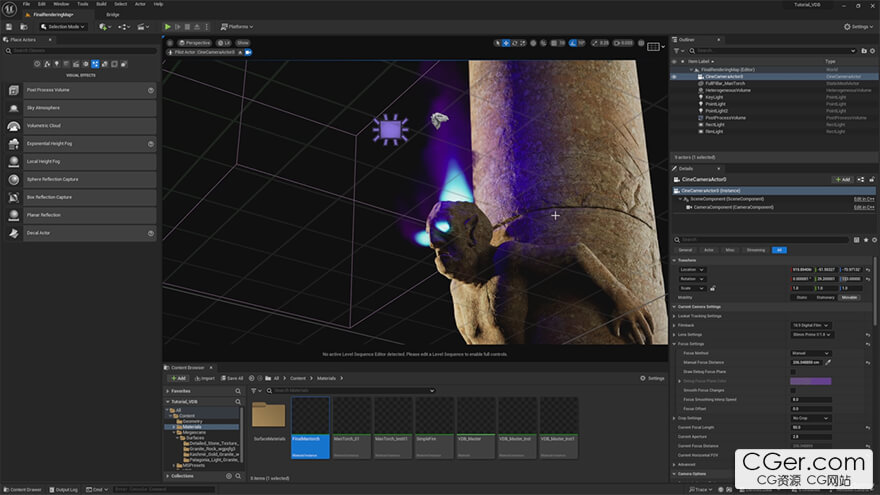Open the Details property matrix grid icon

coord(856,240)
